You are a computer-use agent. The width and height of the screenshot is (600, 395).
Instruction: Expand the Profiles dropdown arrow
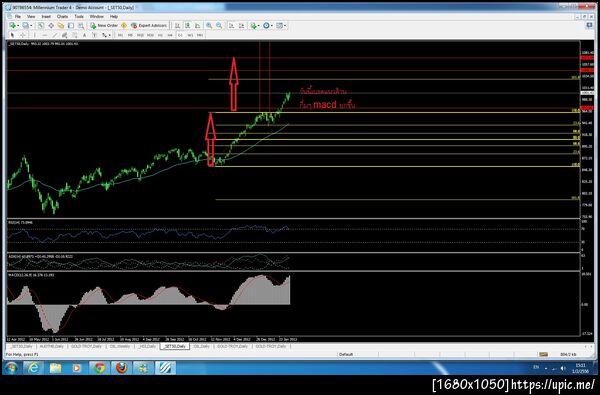pos(31,26)
